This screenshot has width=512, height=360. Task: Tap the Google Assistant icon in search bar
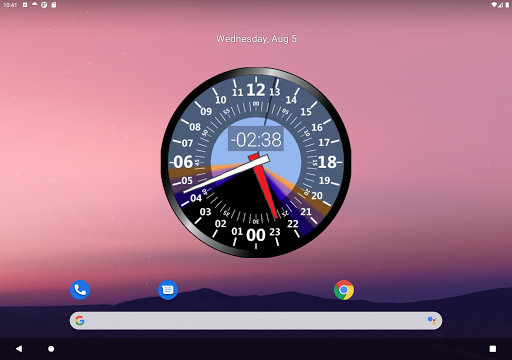pyautogui.click(x=432, y=321)
